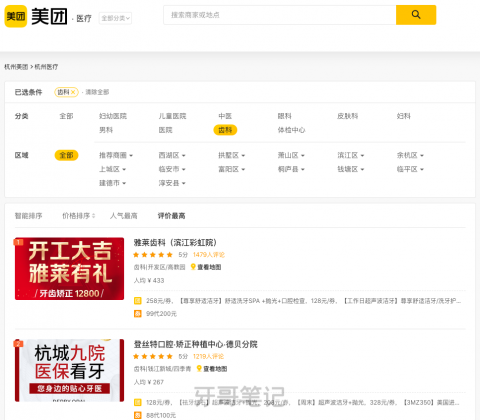Expand the 滨江区 district dropdown
The height and width of the screenshot is (420, 480).
click(351, 155)
